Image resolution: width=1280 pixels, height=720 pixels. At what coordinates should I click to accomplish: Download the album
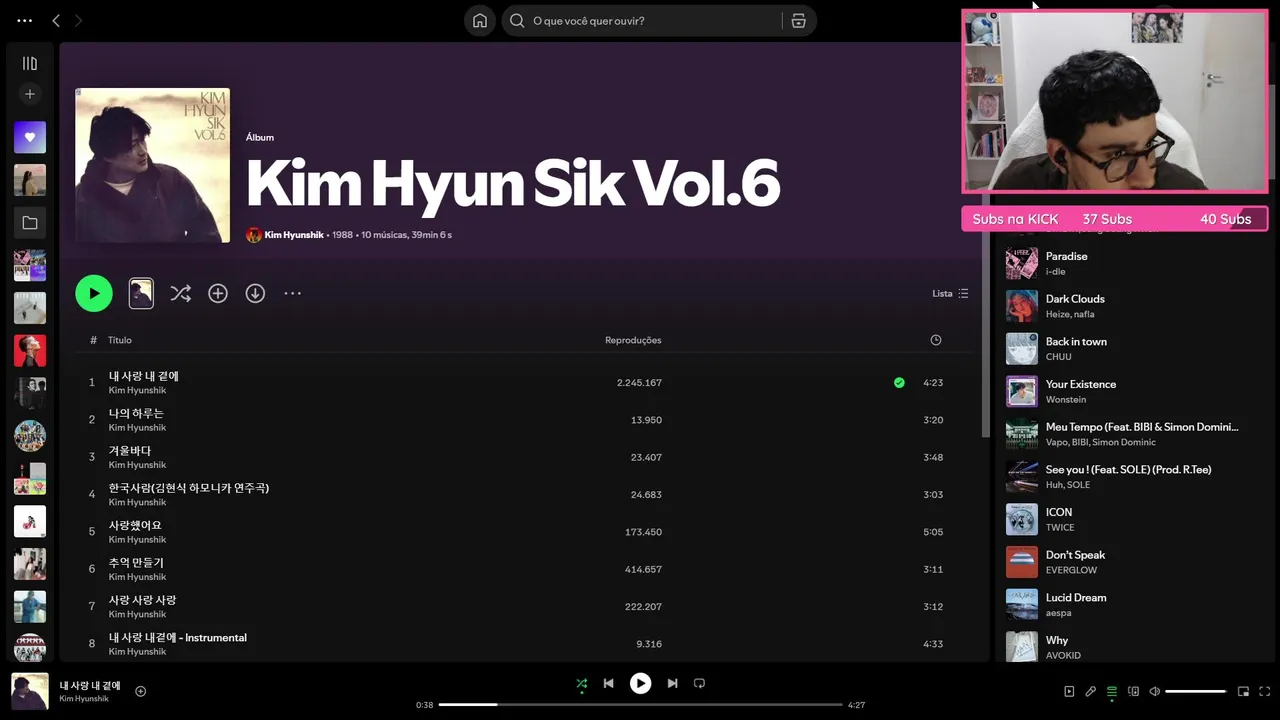(x=255, y=293)
